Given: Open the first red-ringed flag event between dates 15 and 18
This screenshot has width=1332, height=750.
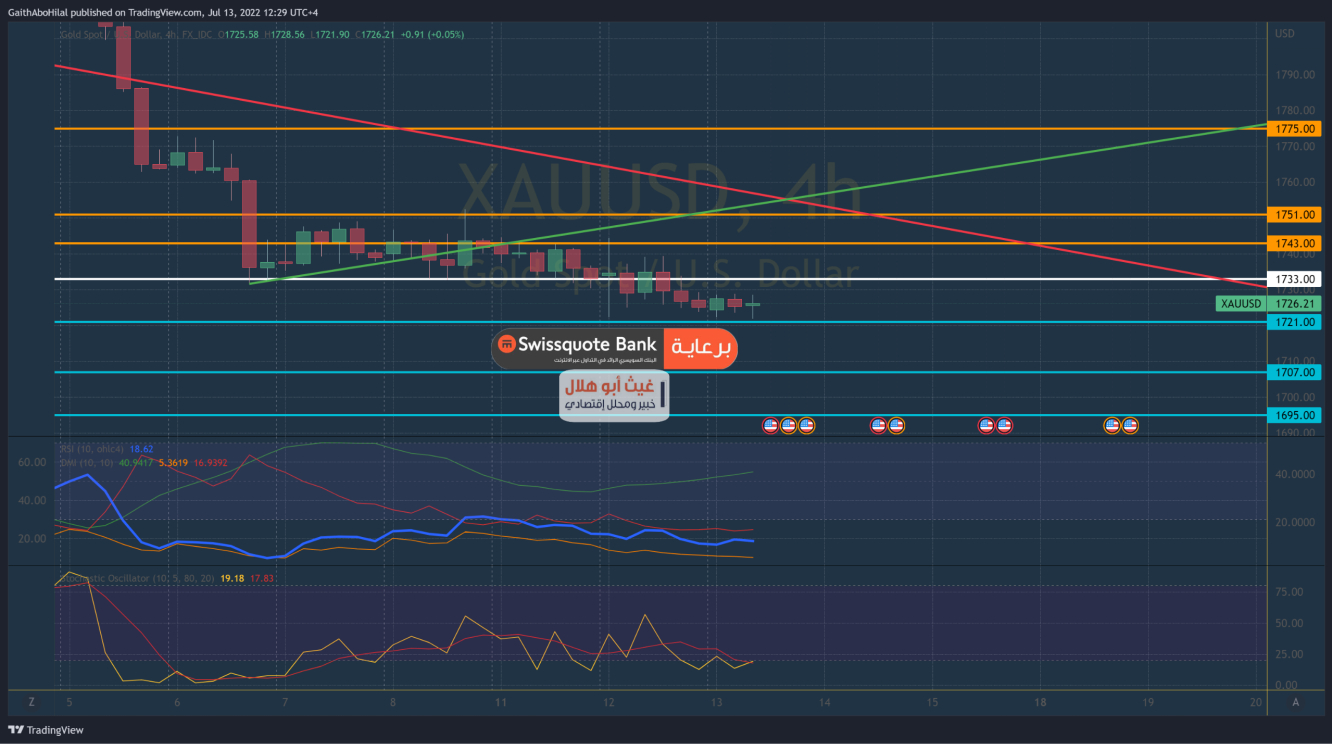Looking at the screenshot, I should (x=986, y=425).
